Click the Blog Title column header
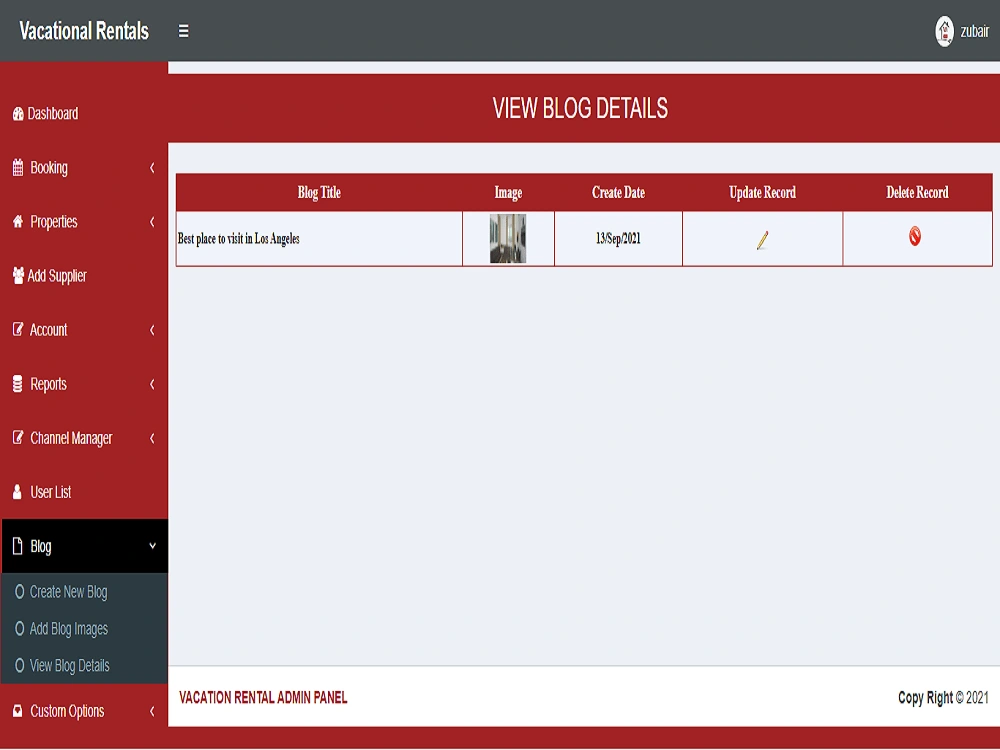The width and height of the screenshot is (1000, 750). [x=319, y=193]
